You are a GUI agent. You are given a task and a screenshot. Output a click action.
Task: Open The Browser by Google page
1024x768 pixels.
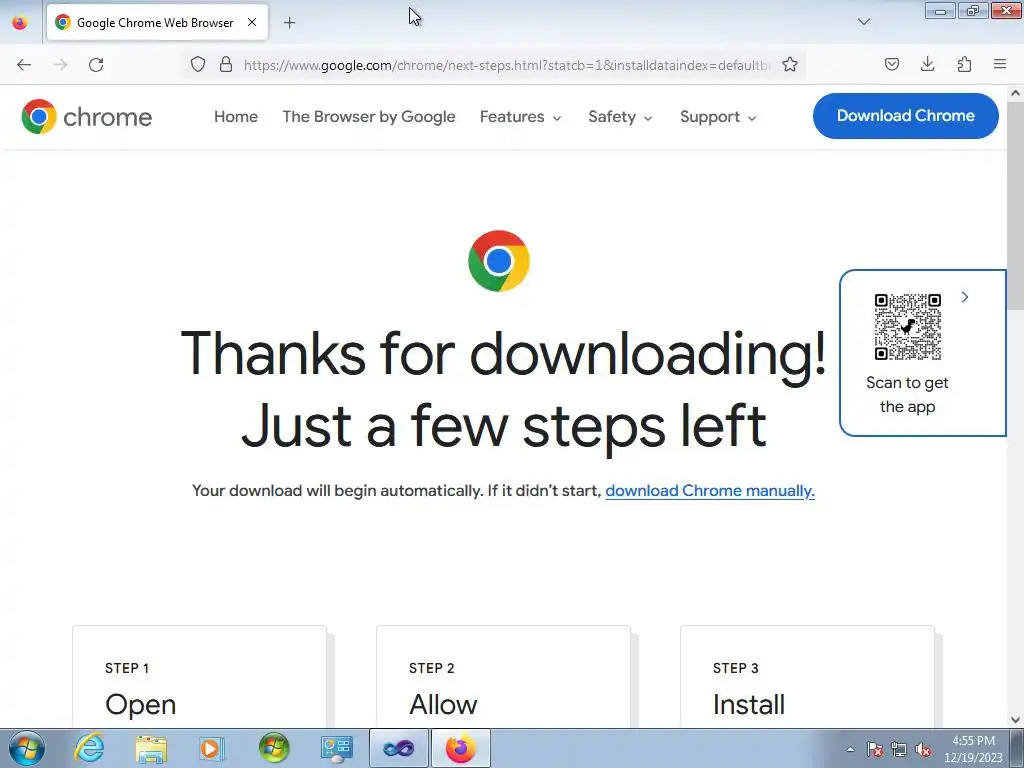coord(369,116)
